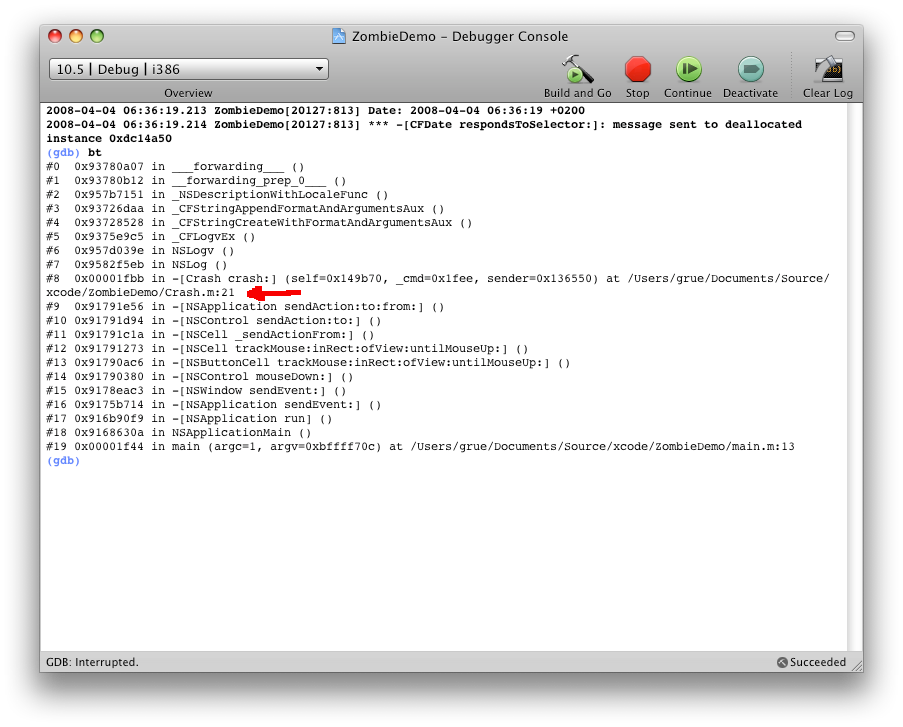Select frame #12 NSCell trackMouse line

tap(287, 349)
